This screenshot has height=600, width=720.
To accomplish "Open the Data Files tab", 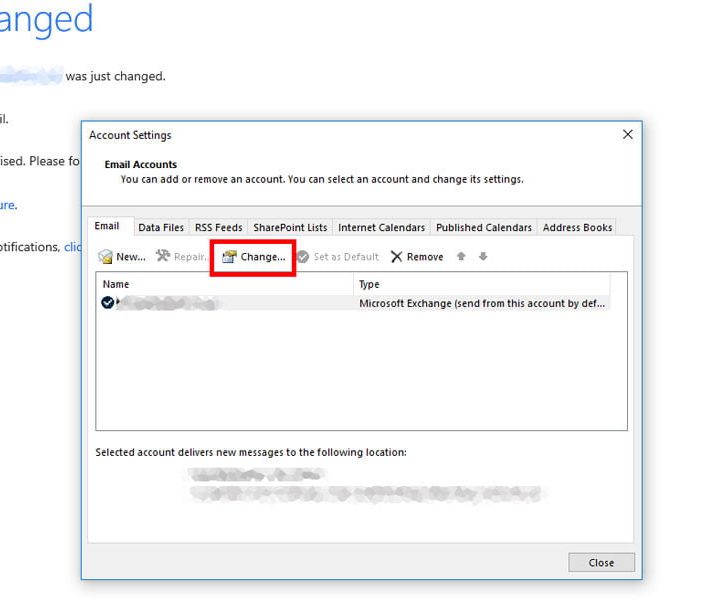I will point(161,228).
